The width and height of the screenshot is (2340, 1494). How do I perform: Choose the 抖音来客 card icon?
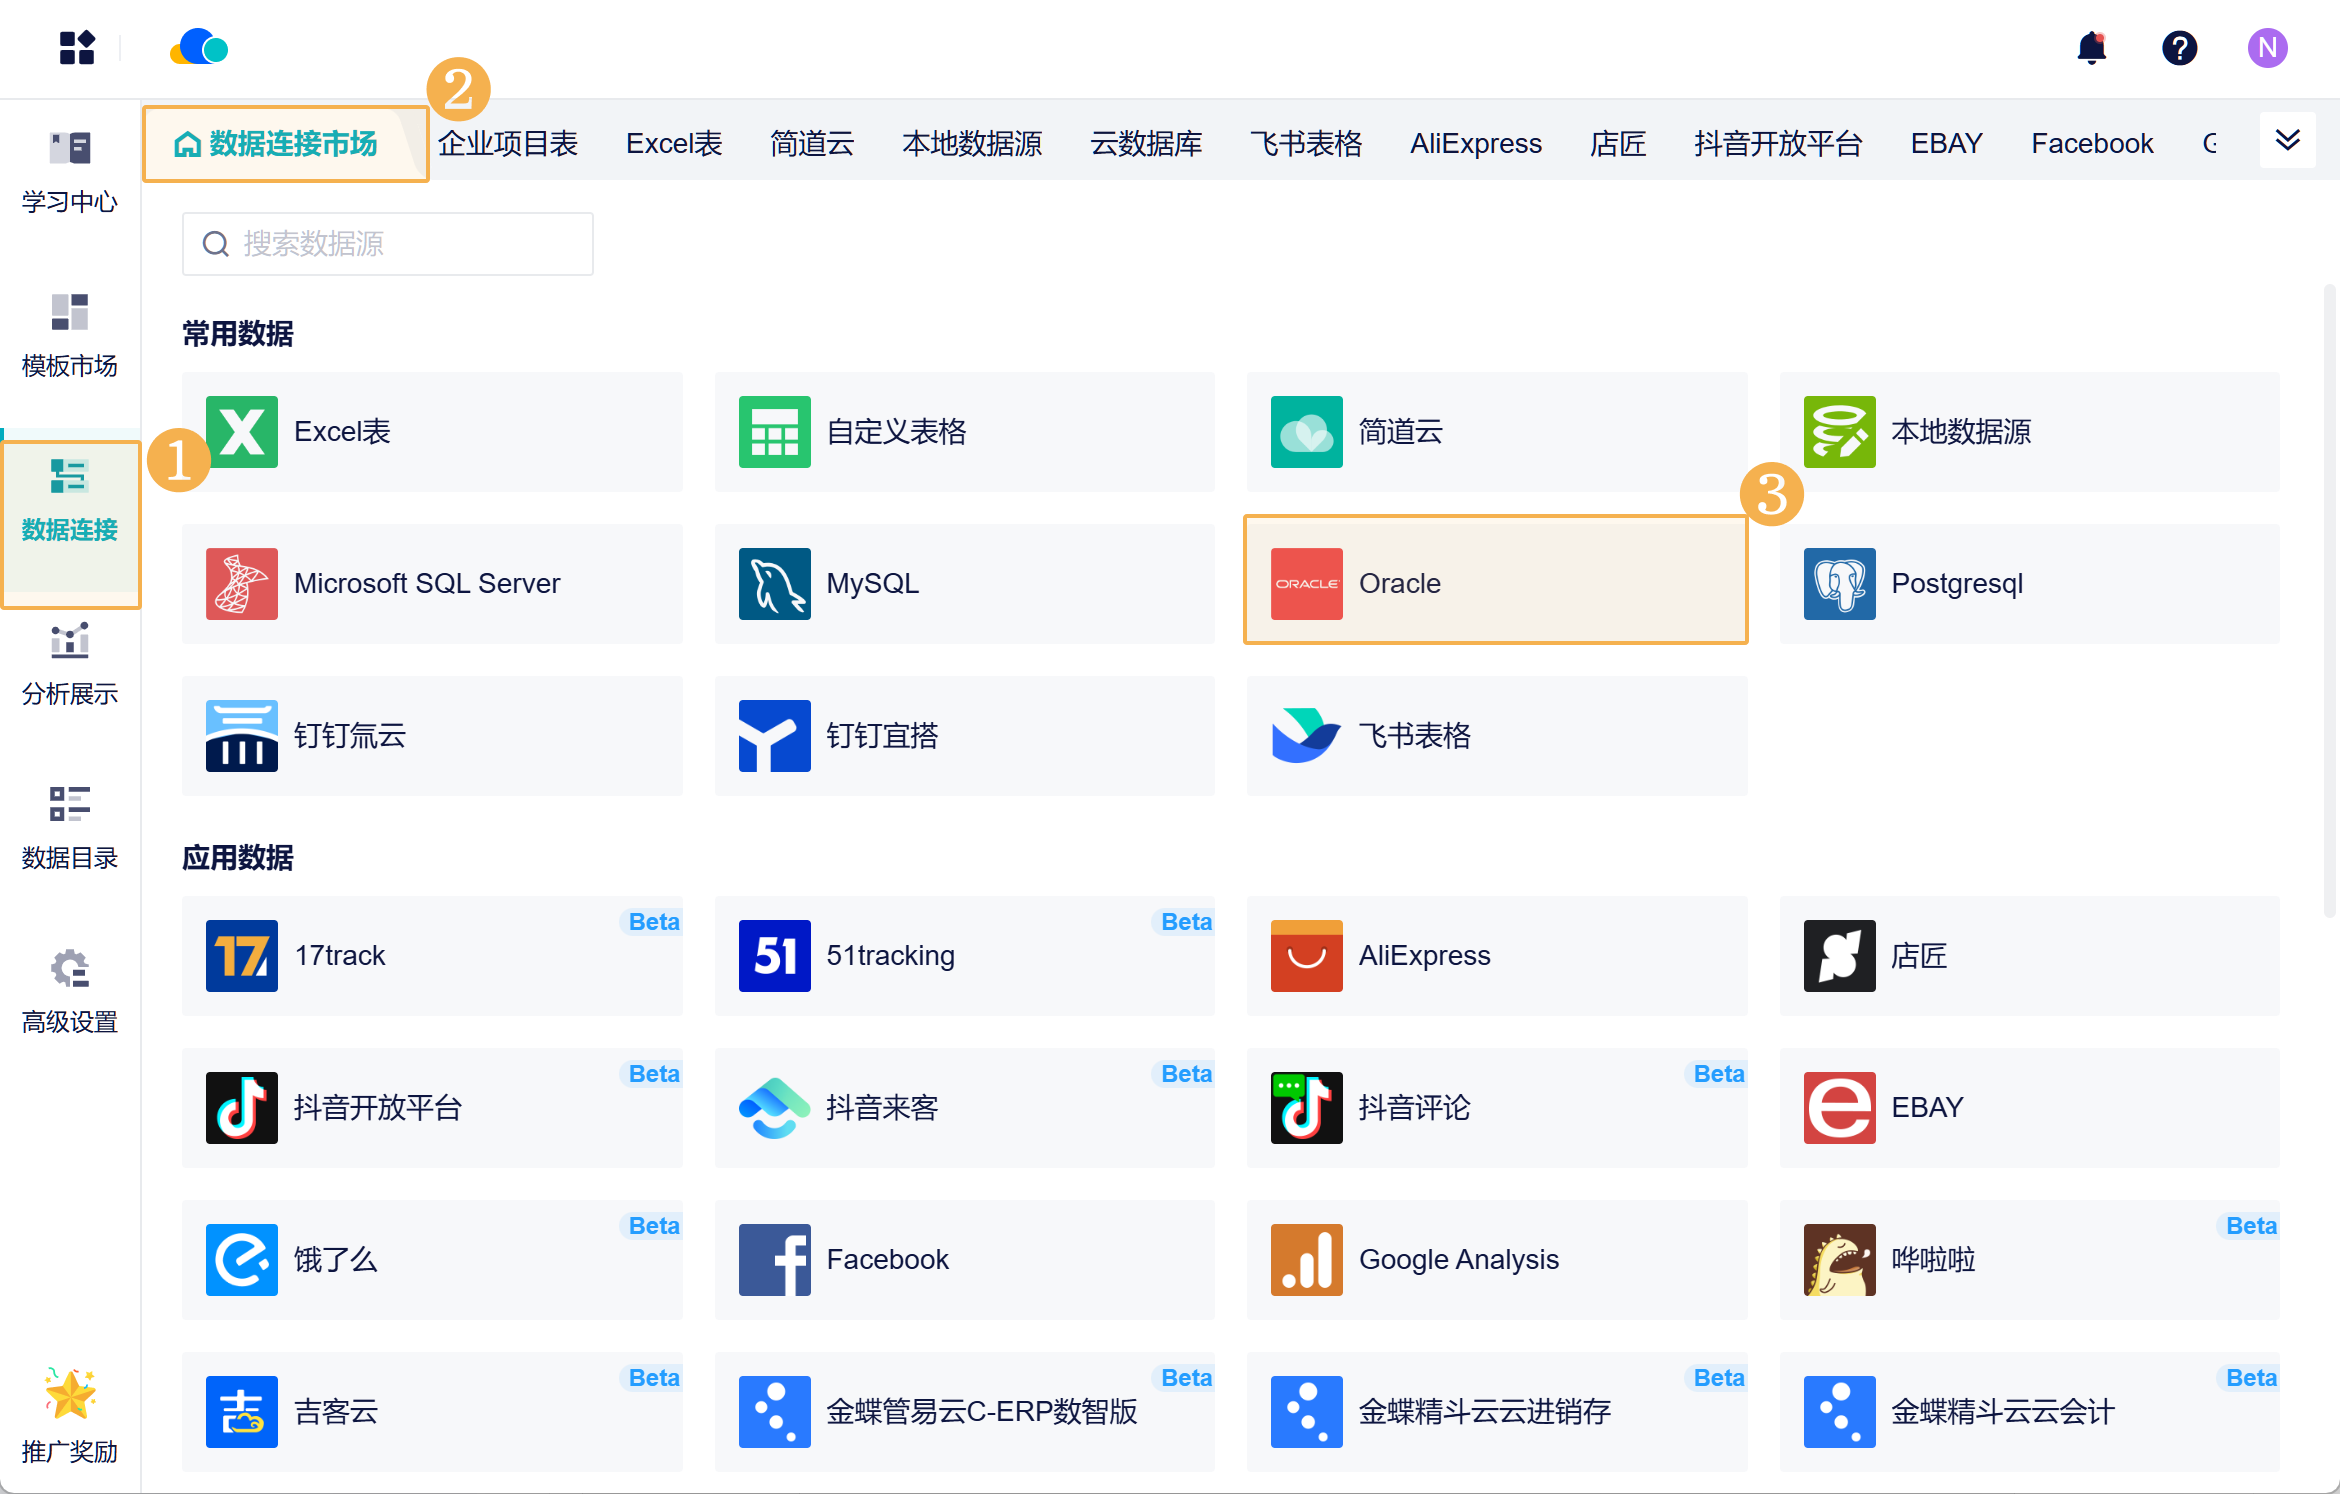(x=775, y=1108)
